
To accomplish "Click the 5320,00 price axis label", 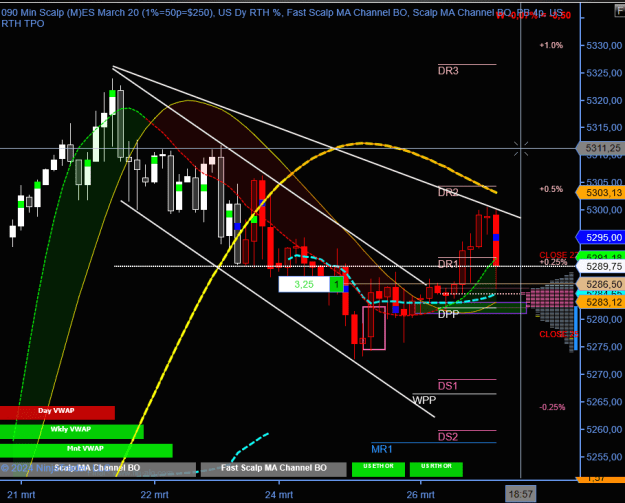I will pos(604,100).
